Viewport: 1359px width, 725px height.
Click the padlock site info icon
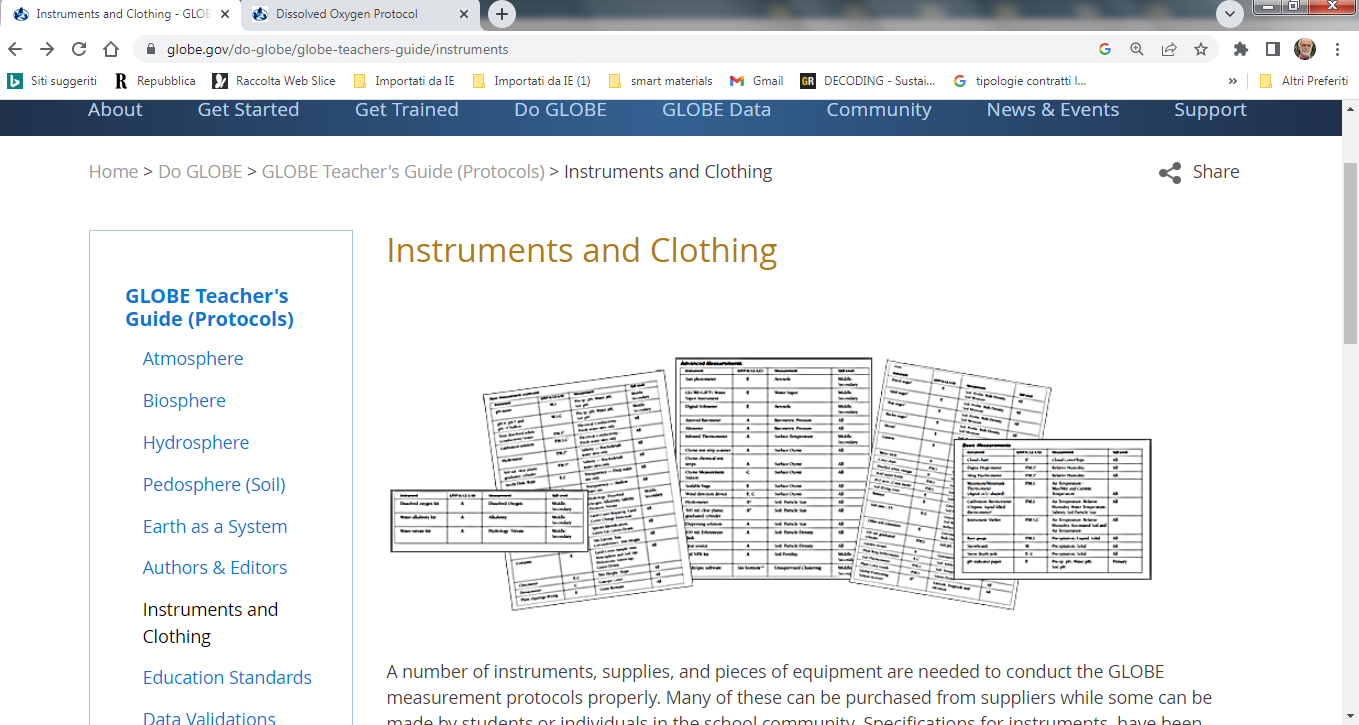tap(151, 49)
